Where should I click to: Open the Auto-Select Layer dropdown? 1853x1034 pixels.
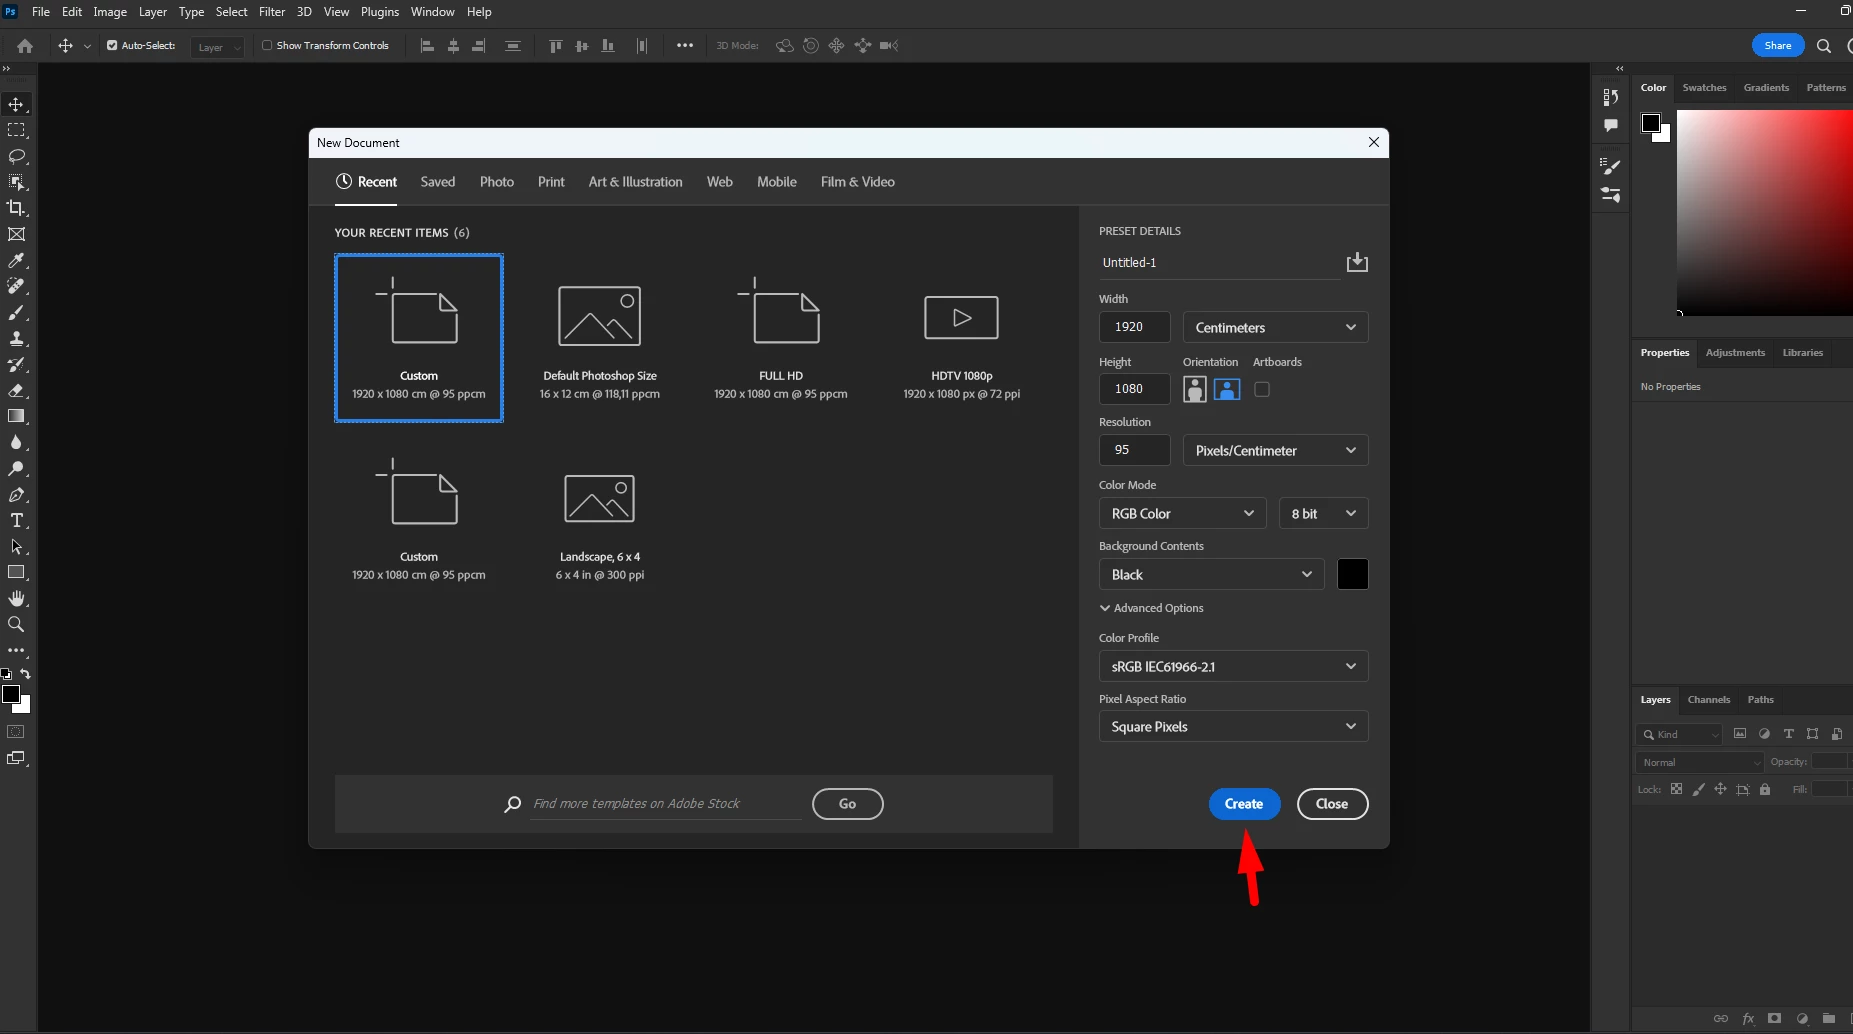tap(218, 47)
